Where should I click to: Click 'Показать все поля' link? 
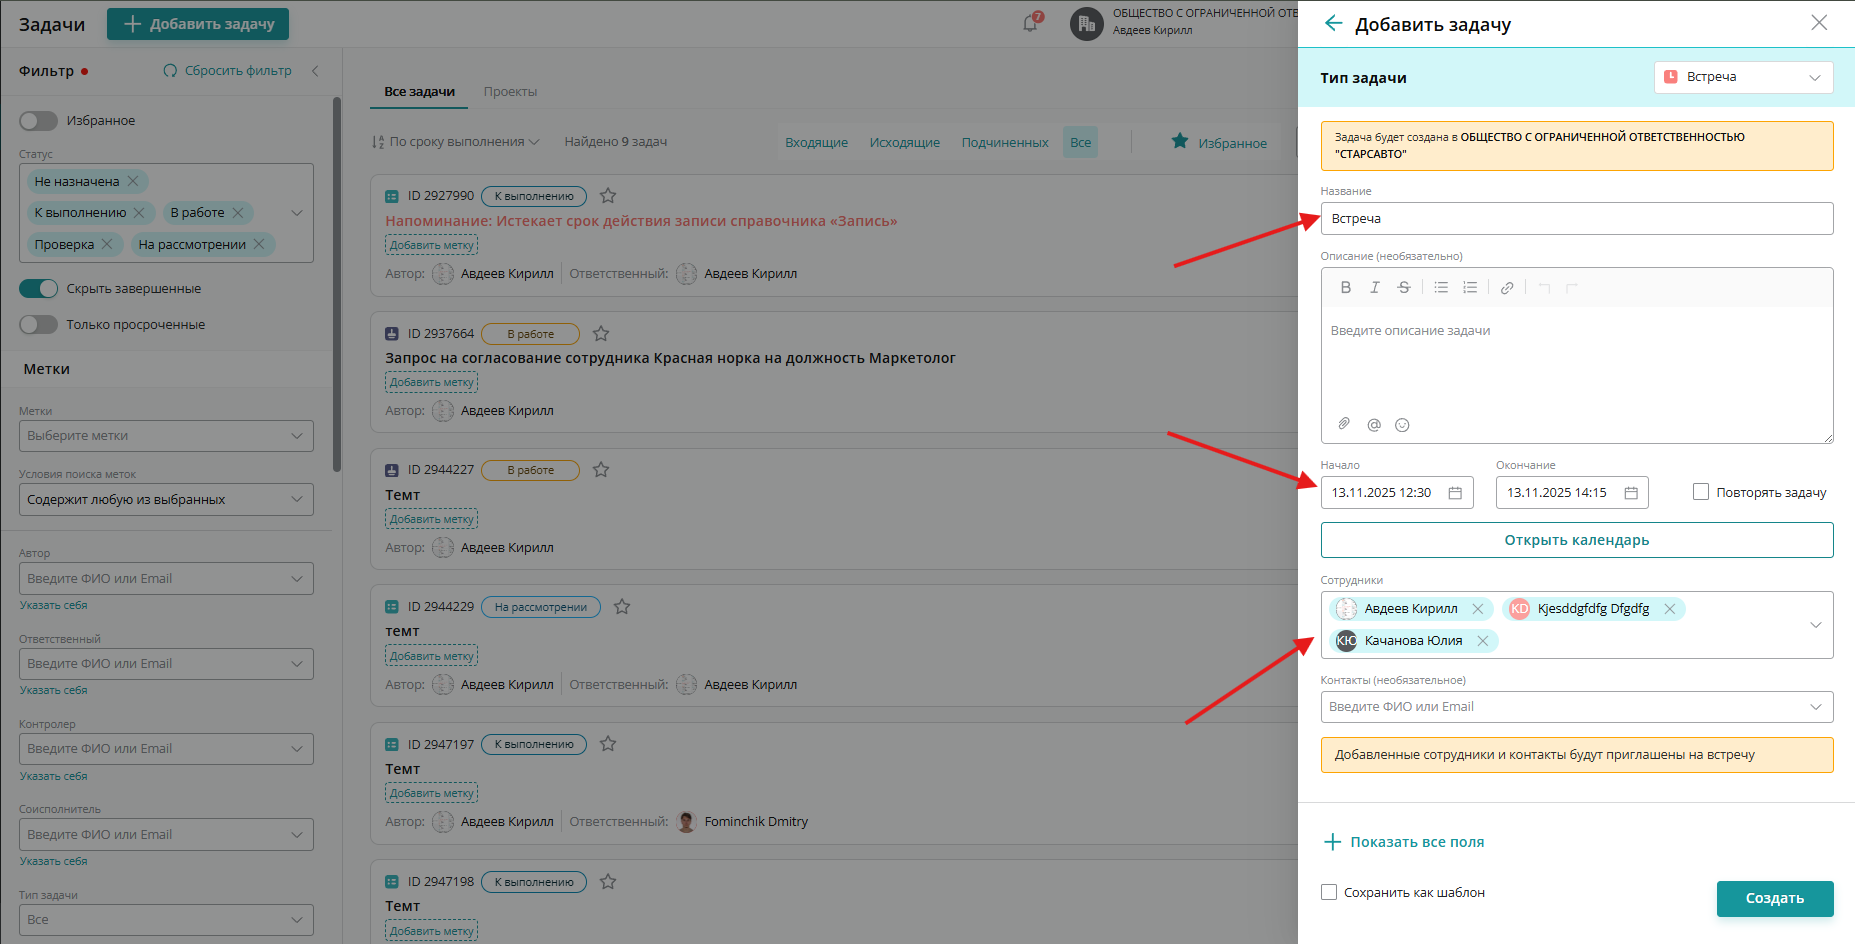[1404, 842]
